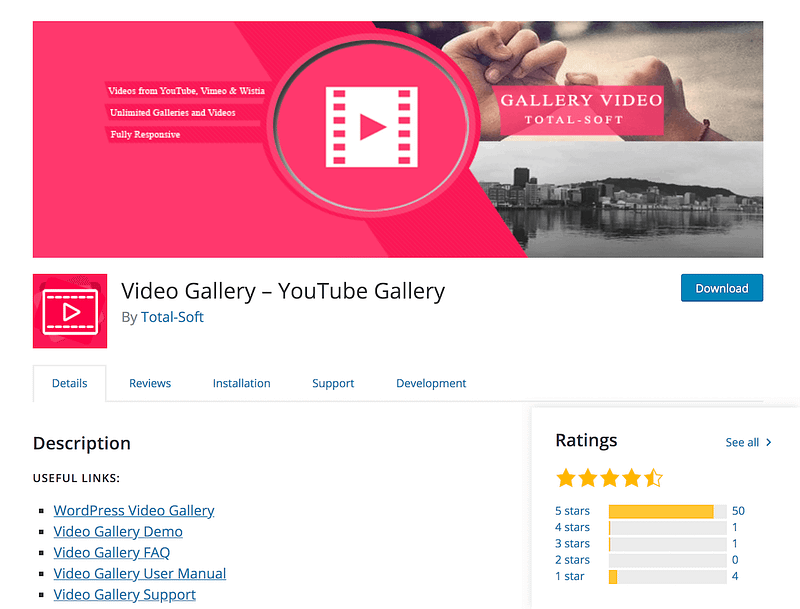Click the star rating icons
The height and width of the screenshot is (609, 800).
609,478
